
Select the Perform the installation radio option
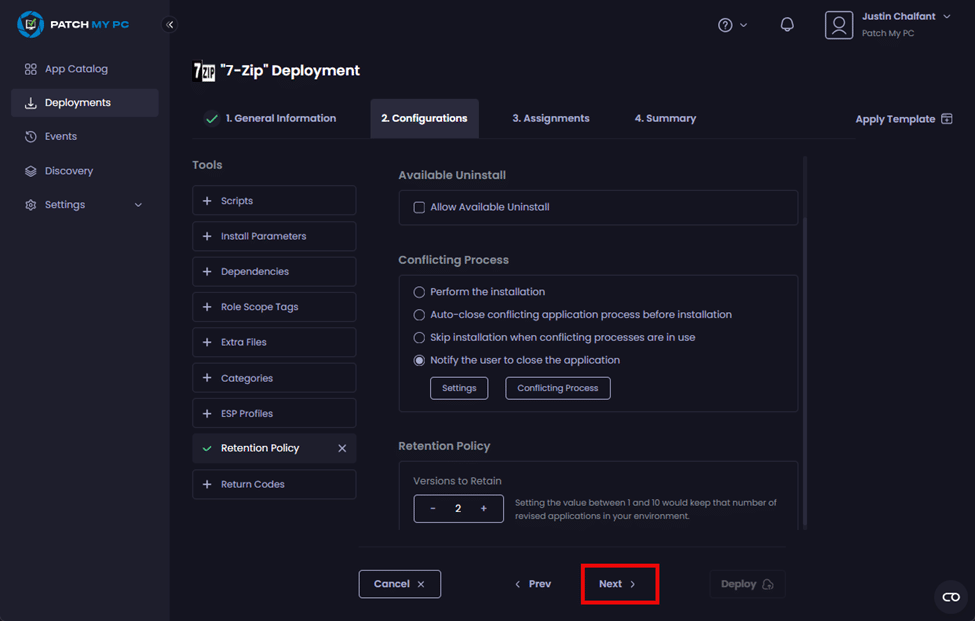coord(420,292)
